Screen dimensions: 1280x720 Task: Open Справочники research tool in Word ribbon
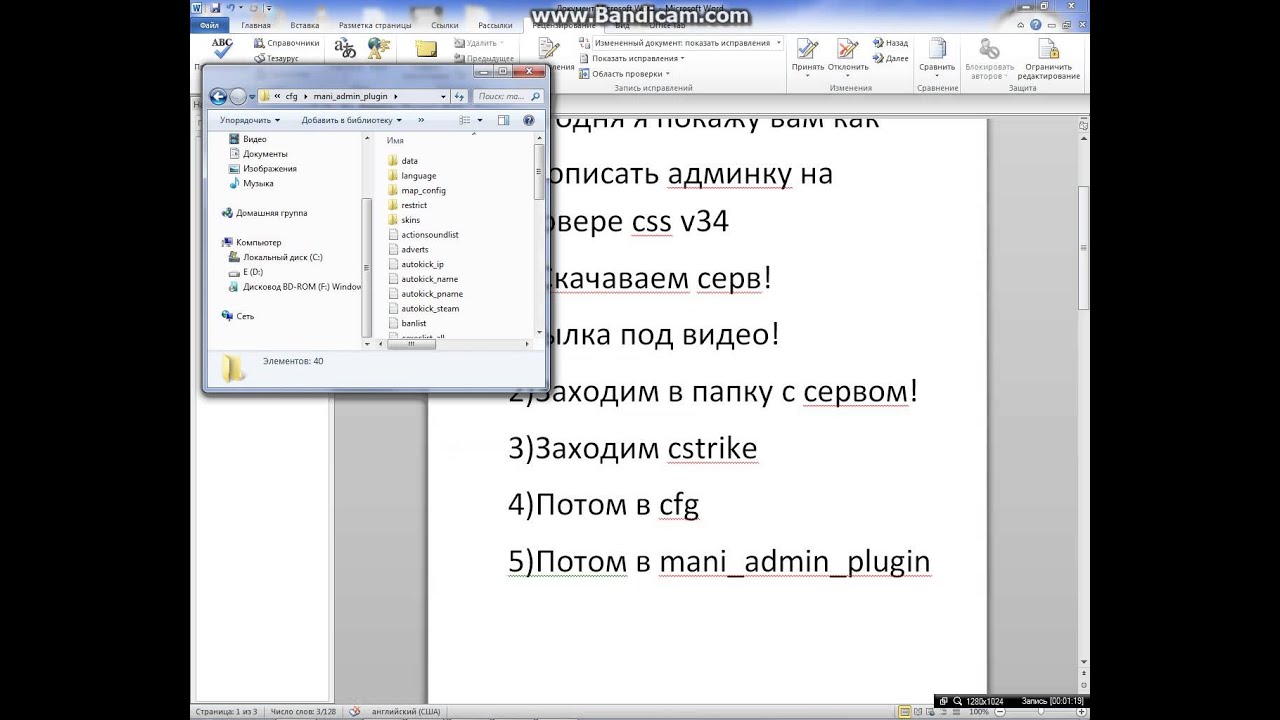tap(287, 43)
